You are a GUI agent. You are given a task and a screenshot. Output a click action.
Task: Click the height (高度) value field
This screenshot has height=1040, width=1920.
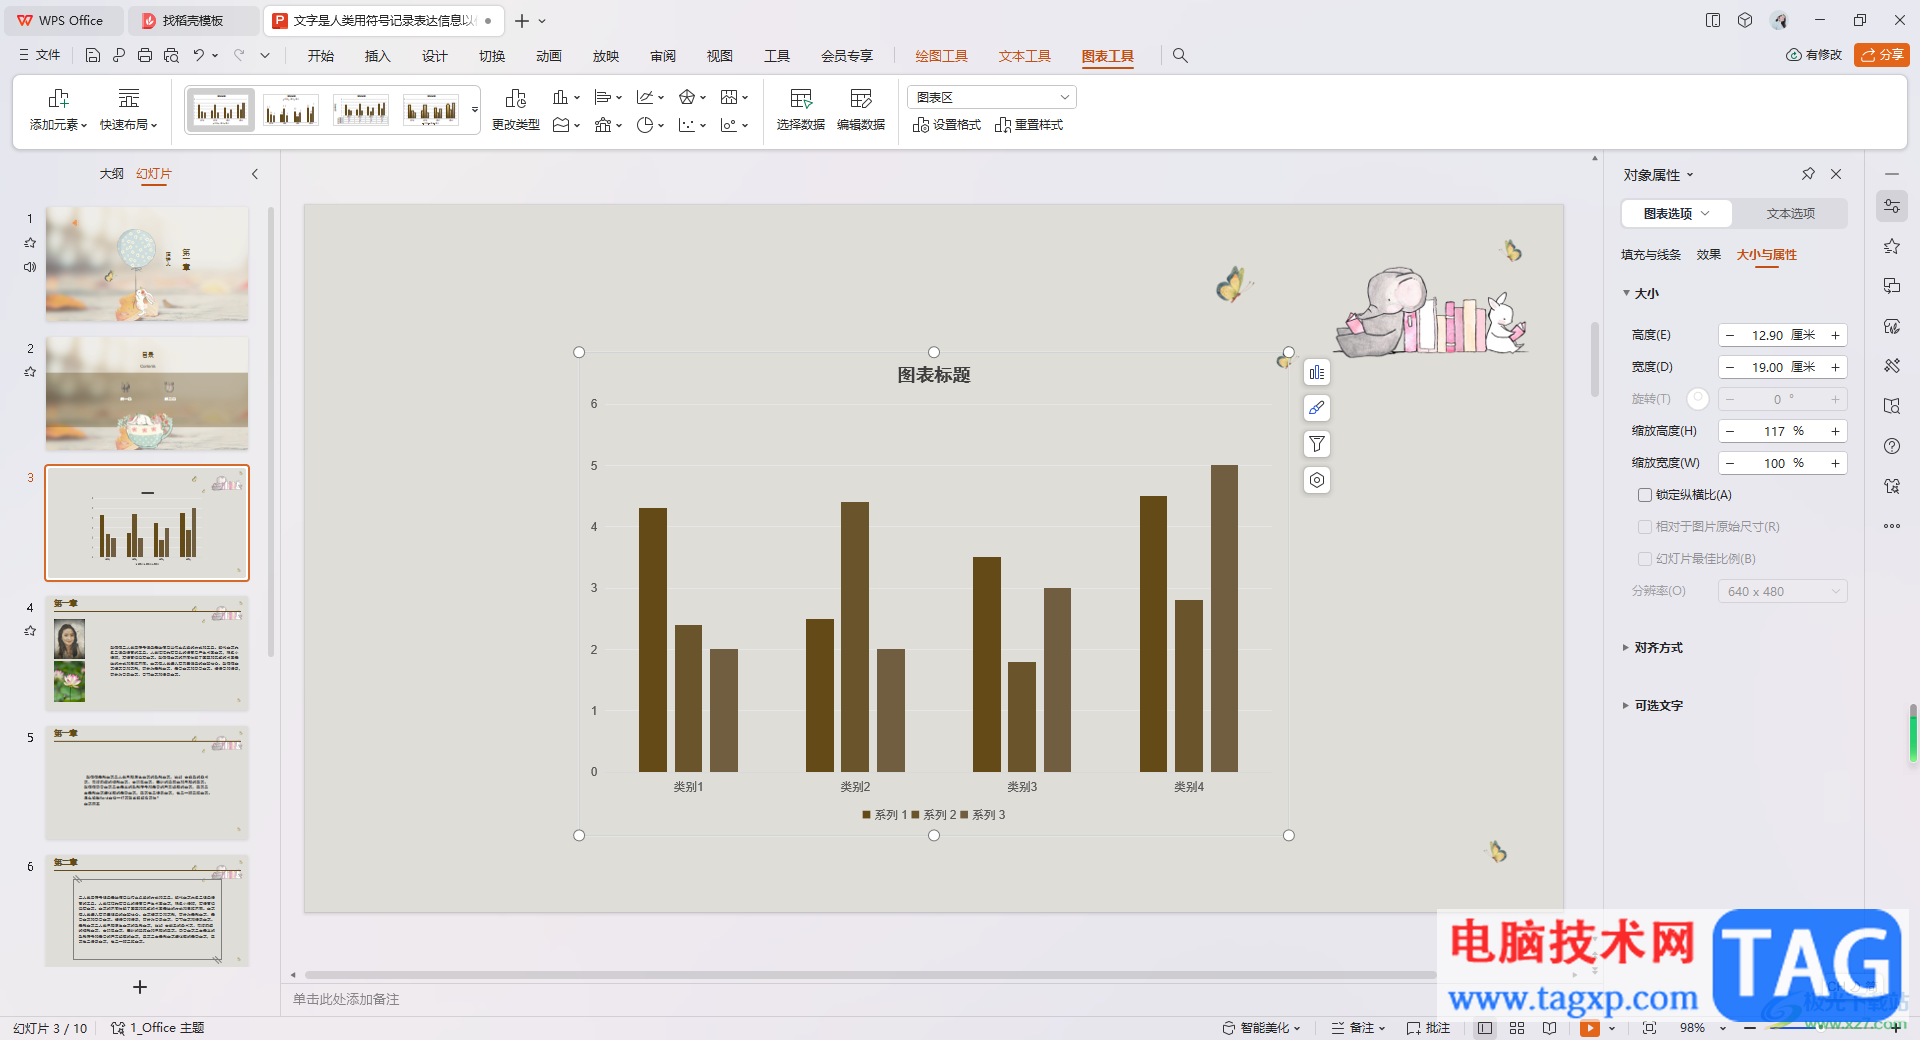pyautogui.click(x=1782, y=336)
